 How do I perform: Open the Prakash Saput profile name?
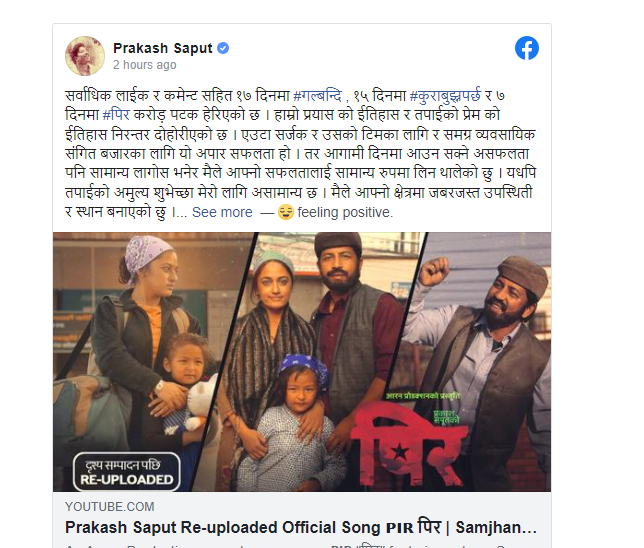point(163,48)
